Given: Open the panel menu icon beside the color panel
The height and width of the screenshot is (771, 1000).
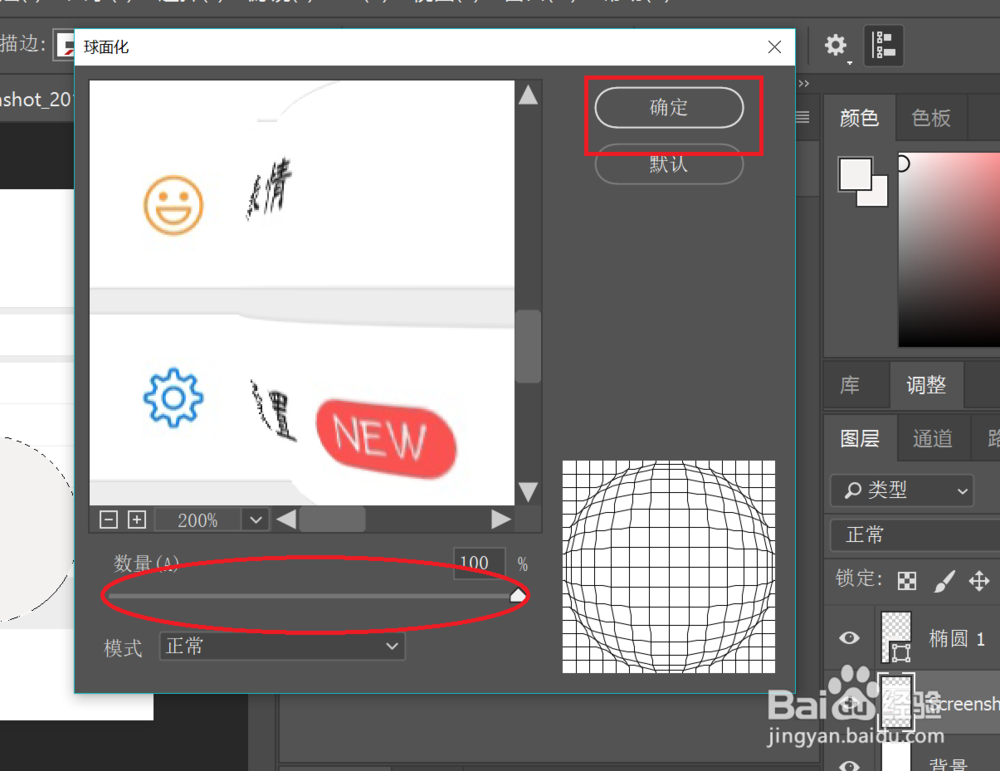Looking at the screenshot, I should point(803,117).
